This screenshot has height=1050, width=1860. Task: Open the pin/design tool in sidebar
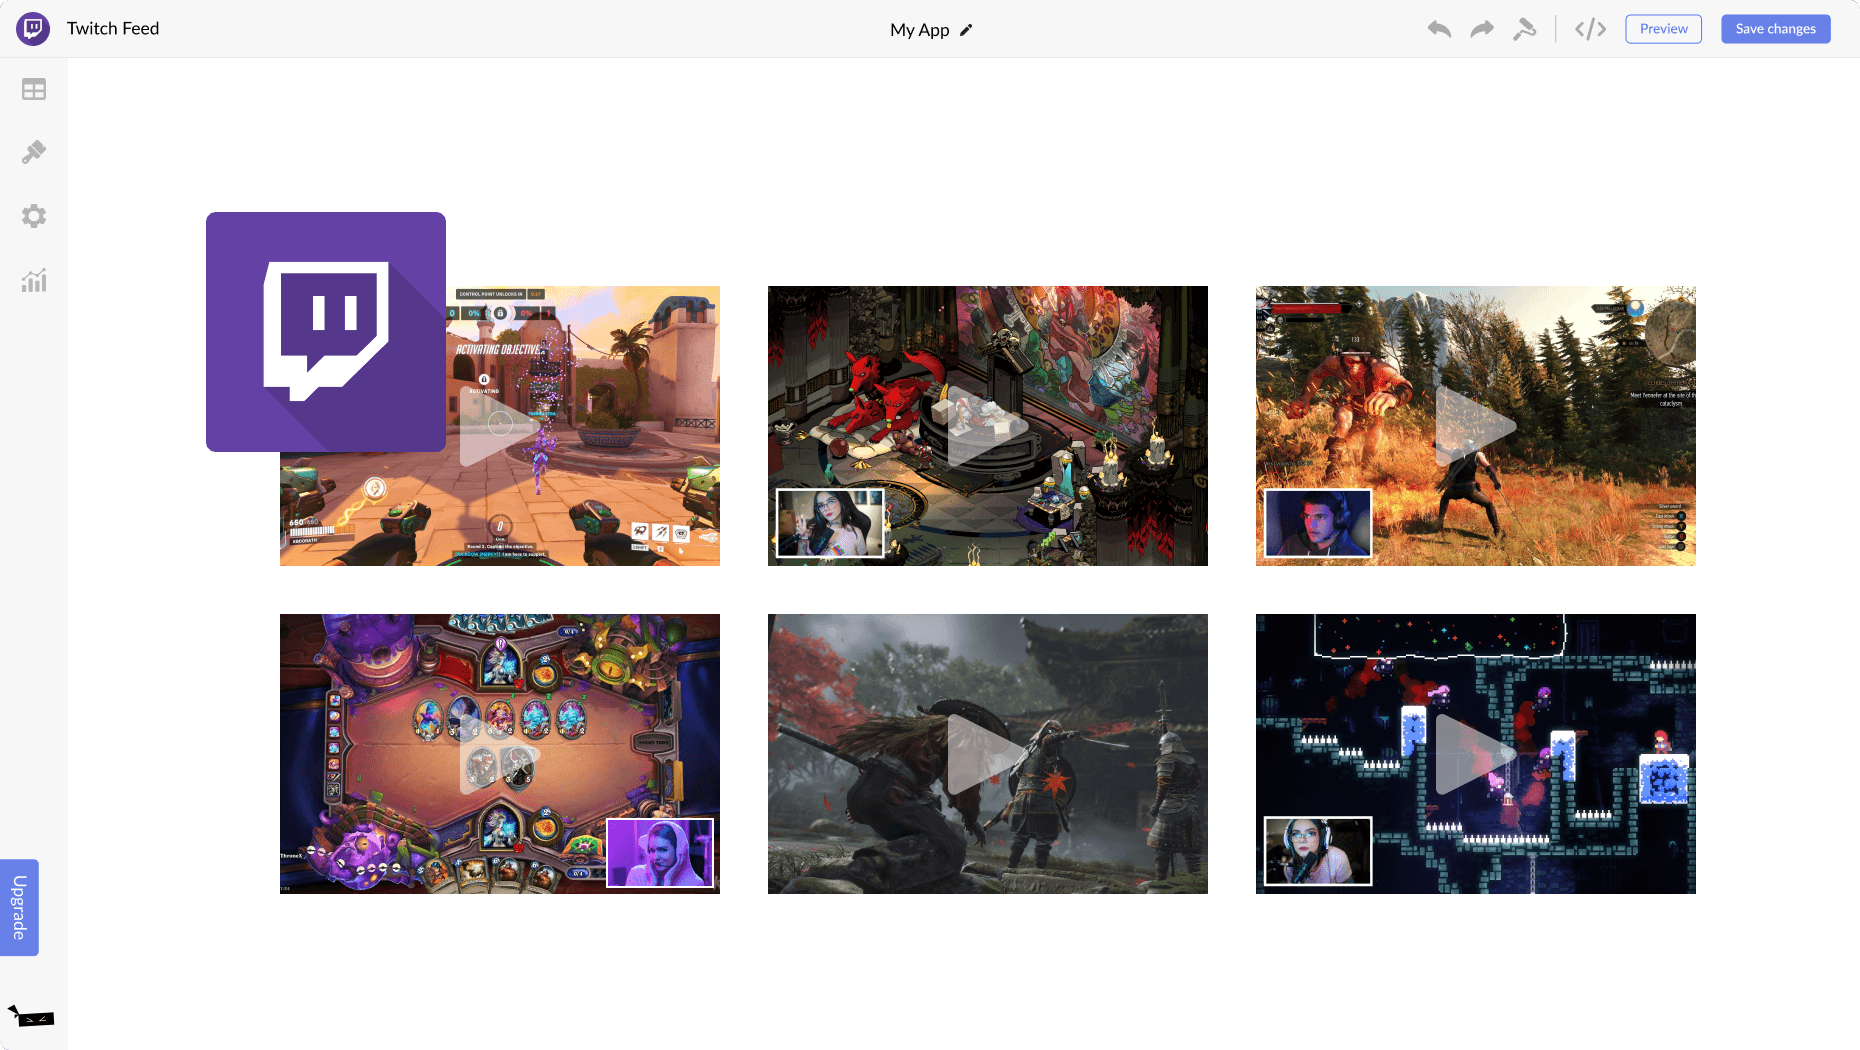pyautogui.click(x=34, y=152)
